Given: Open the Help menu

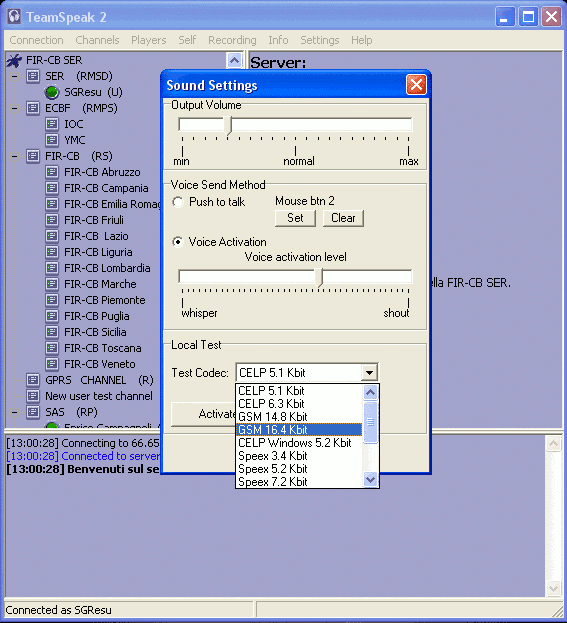Looking at the screenshot, I should pos(362,40).
